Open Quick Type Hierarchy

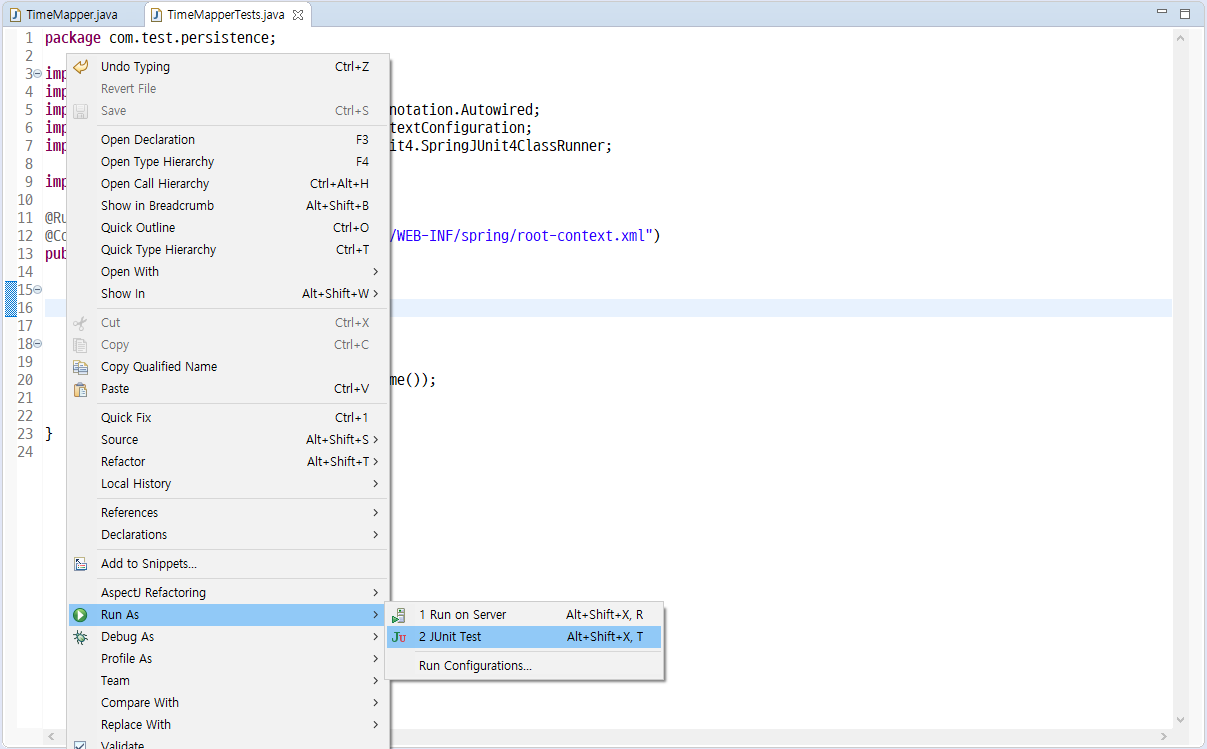click(x=228, y=250)
